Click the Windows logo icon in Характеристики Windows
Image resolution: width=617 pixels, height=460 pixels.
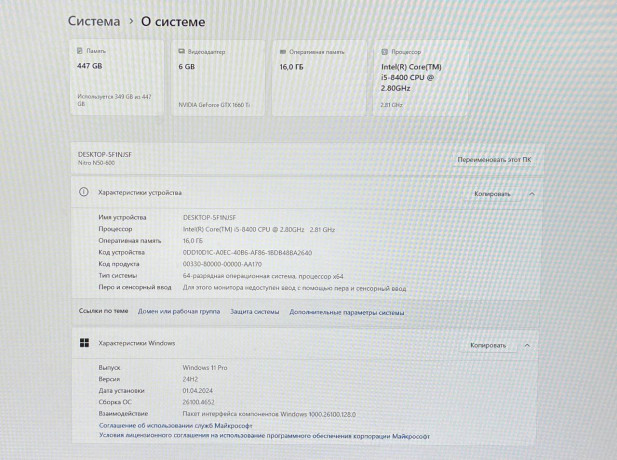(84, 343)
